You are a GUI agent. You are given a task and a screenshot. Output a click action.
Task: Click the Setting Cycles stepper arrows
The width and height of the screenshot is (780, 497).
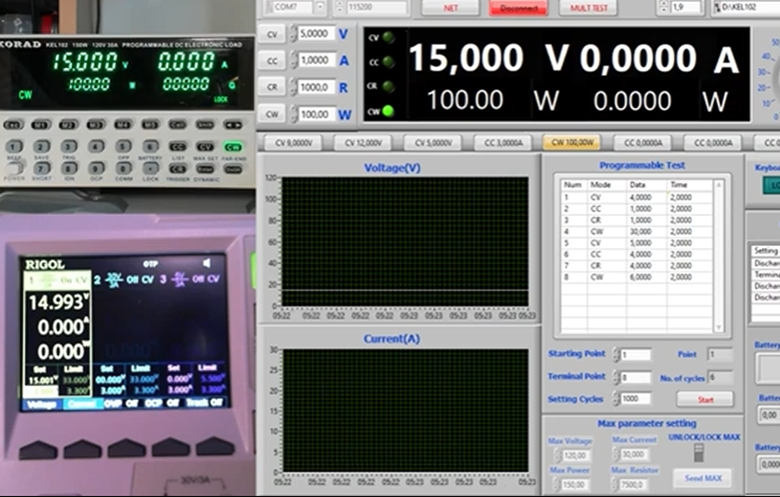[614, 398]
